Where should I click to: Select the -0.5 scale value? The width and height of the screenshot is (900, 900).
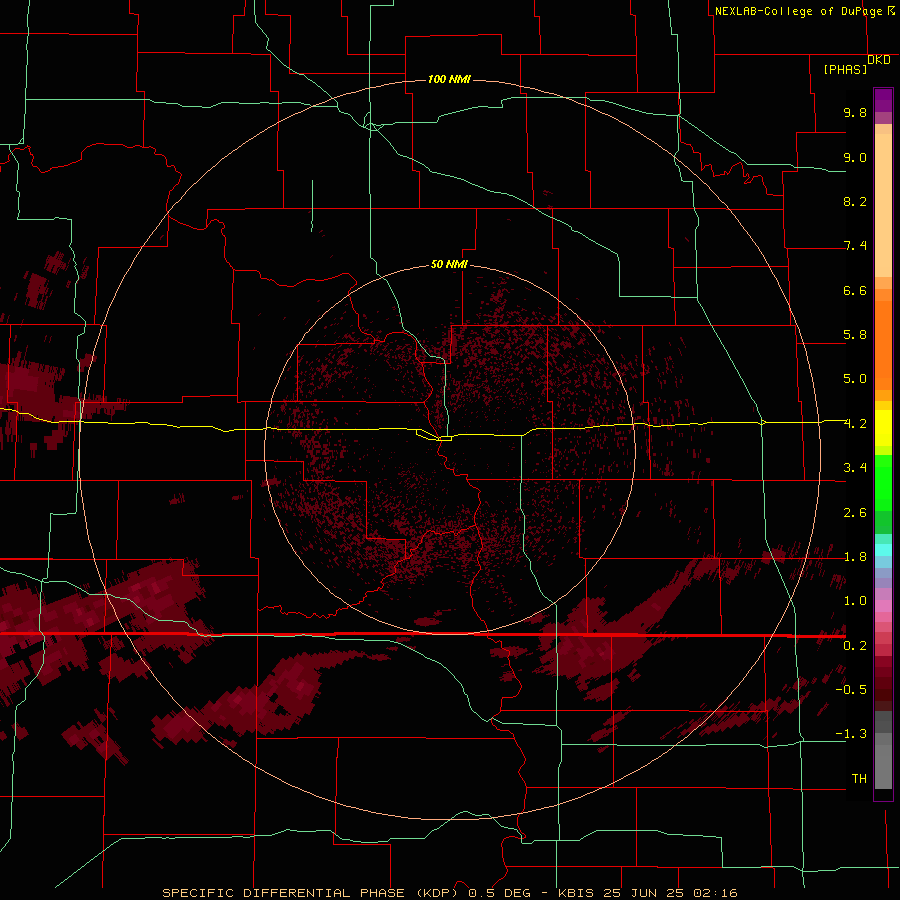tap(851, 690)
